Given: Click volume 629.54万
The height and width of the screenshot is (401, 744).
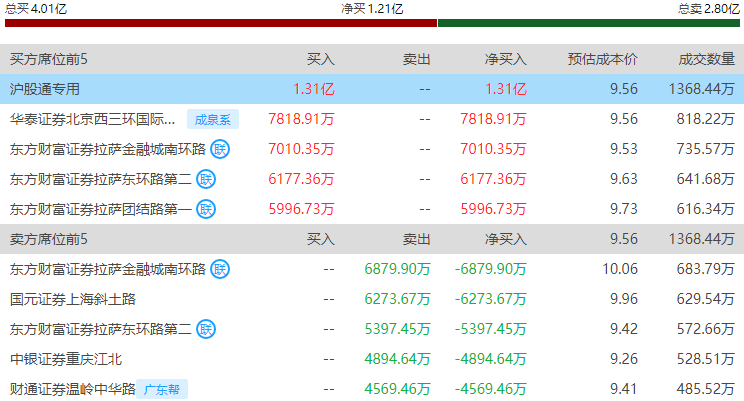Looking at the screenshot, I should 706,299.
